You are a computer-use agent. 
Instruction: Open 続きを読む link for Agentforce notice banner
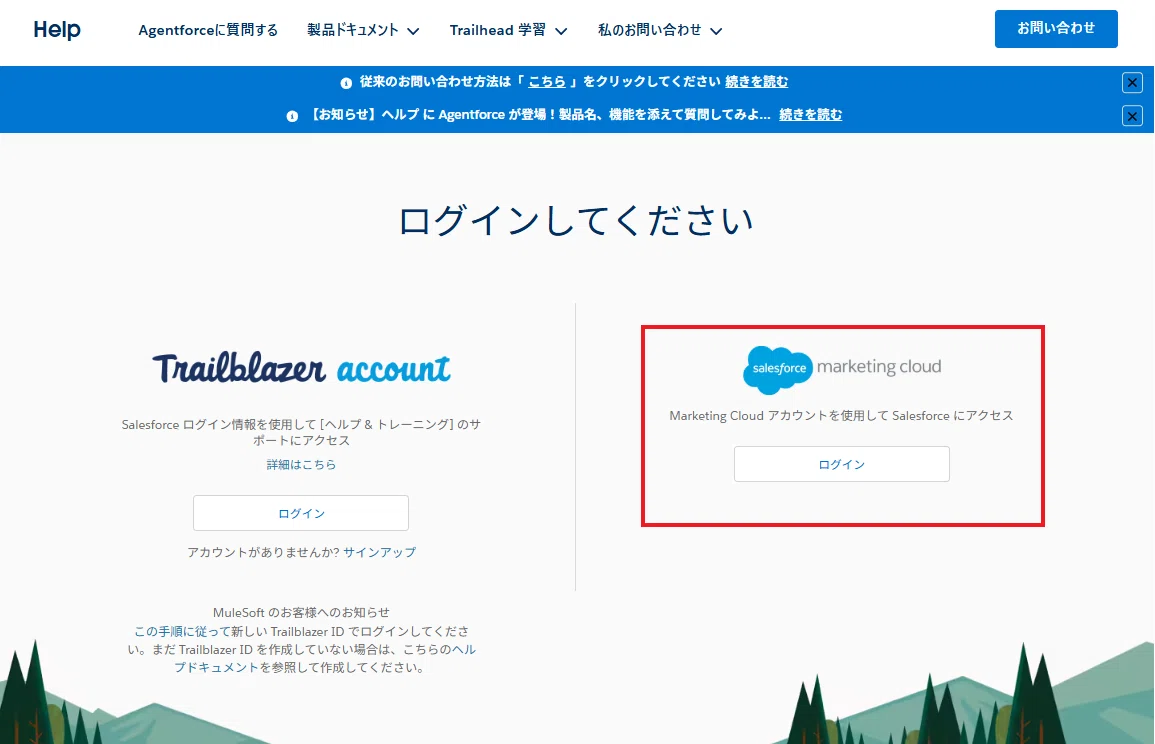coord(810,115)
